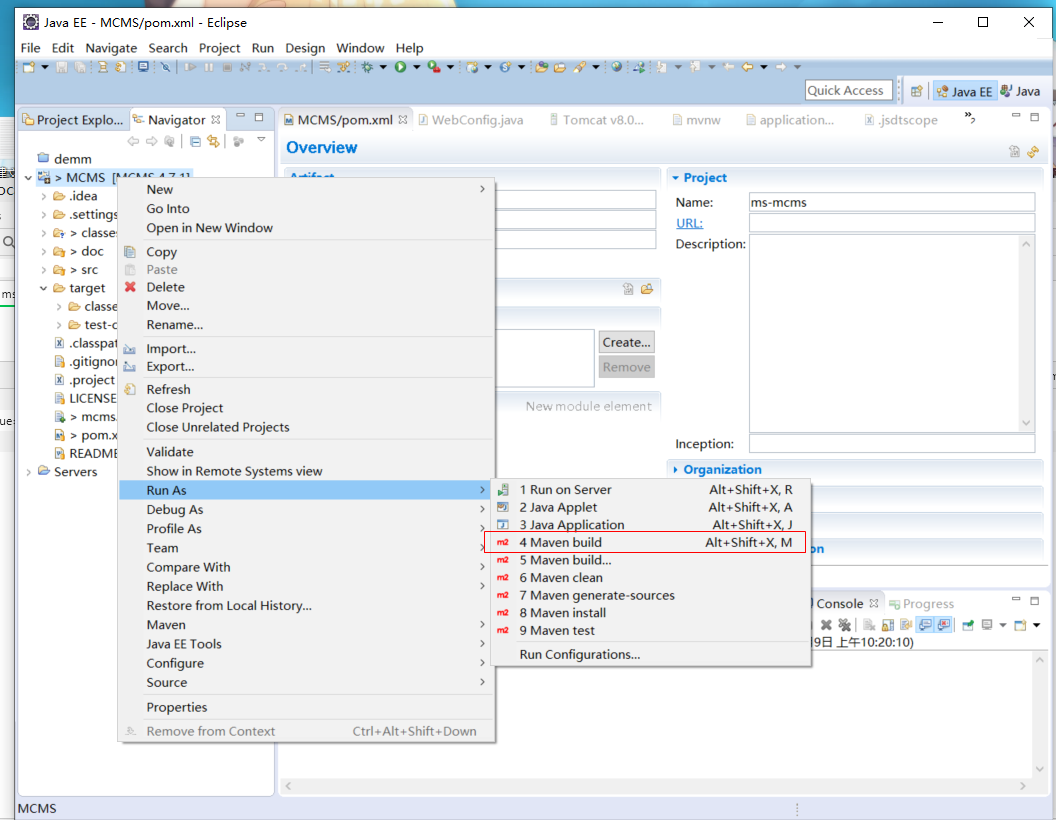Image resolution: width=1056 pixels, height=820 pixels.
Task: Click the Open Type folder icon in toolbar
Action: [541, 67]
